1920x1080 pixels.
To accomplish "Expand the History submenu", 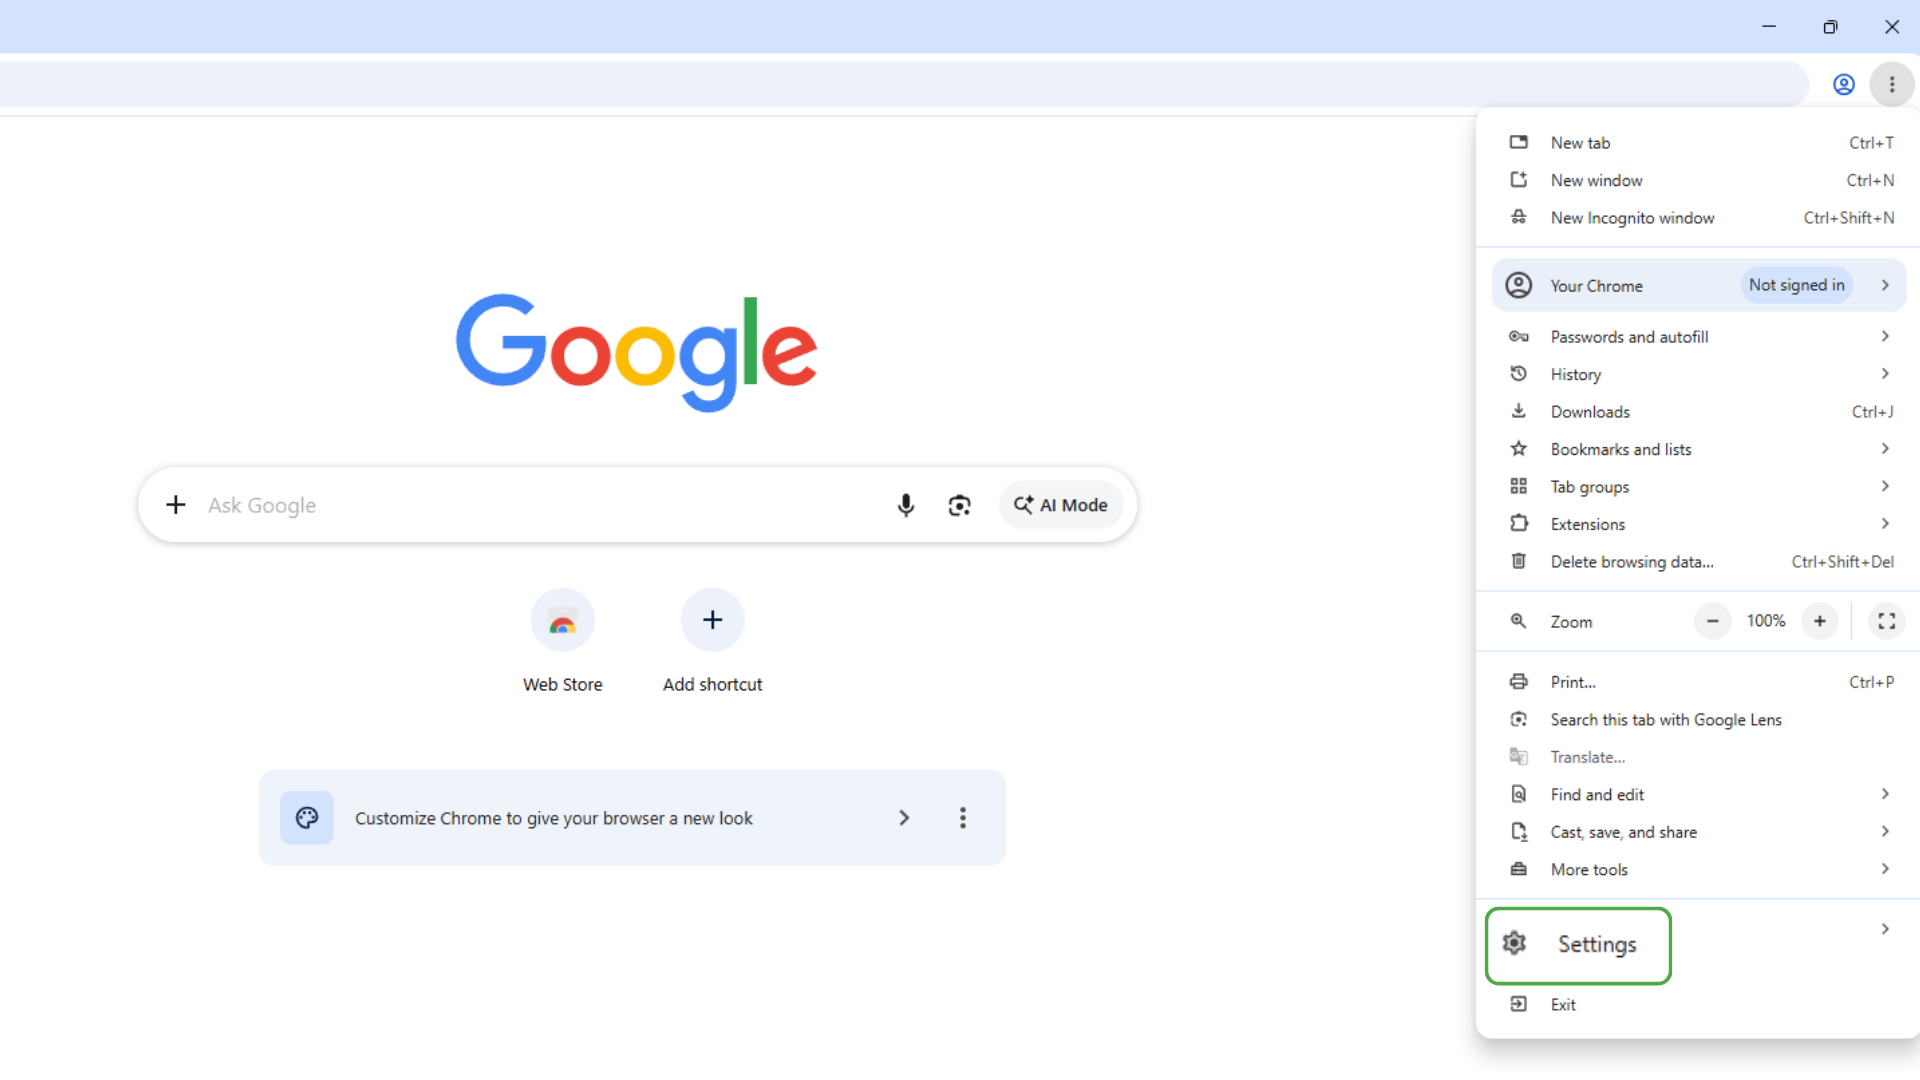I will 1699,374.
